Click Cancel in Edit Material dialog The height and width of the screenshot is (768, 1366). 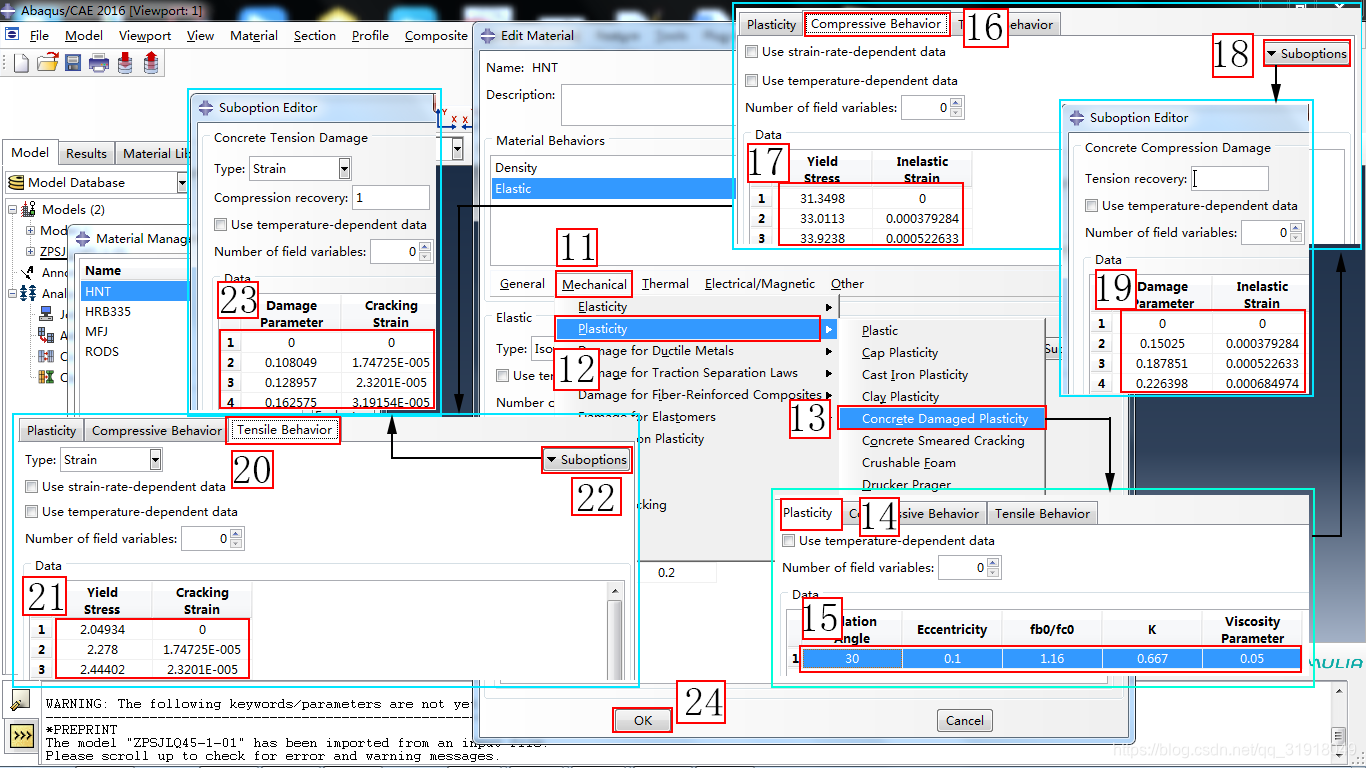[x=965, y=720]
